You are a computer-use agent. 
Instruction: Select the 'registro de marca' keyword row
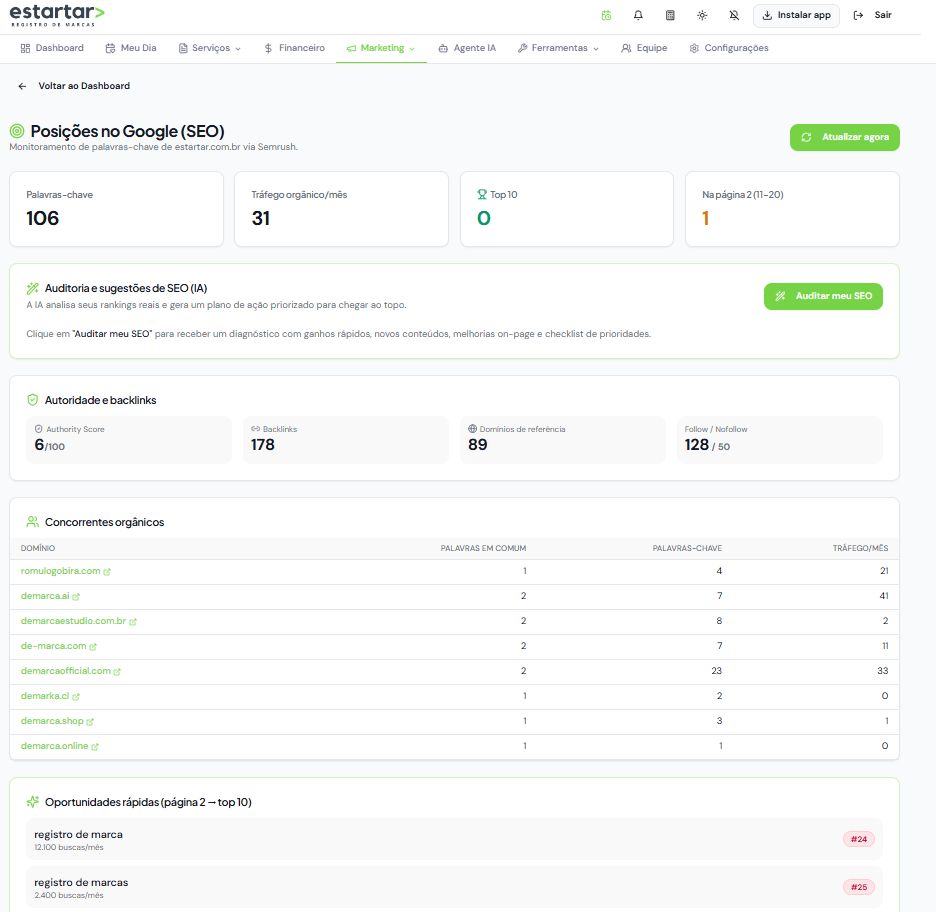[x=454, y=840]
